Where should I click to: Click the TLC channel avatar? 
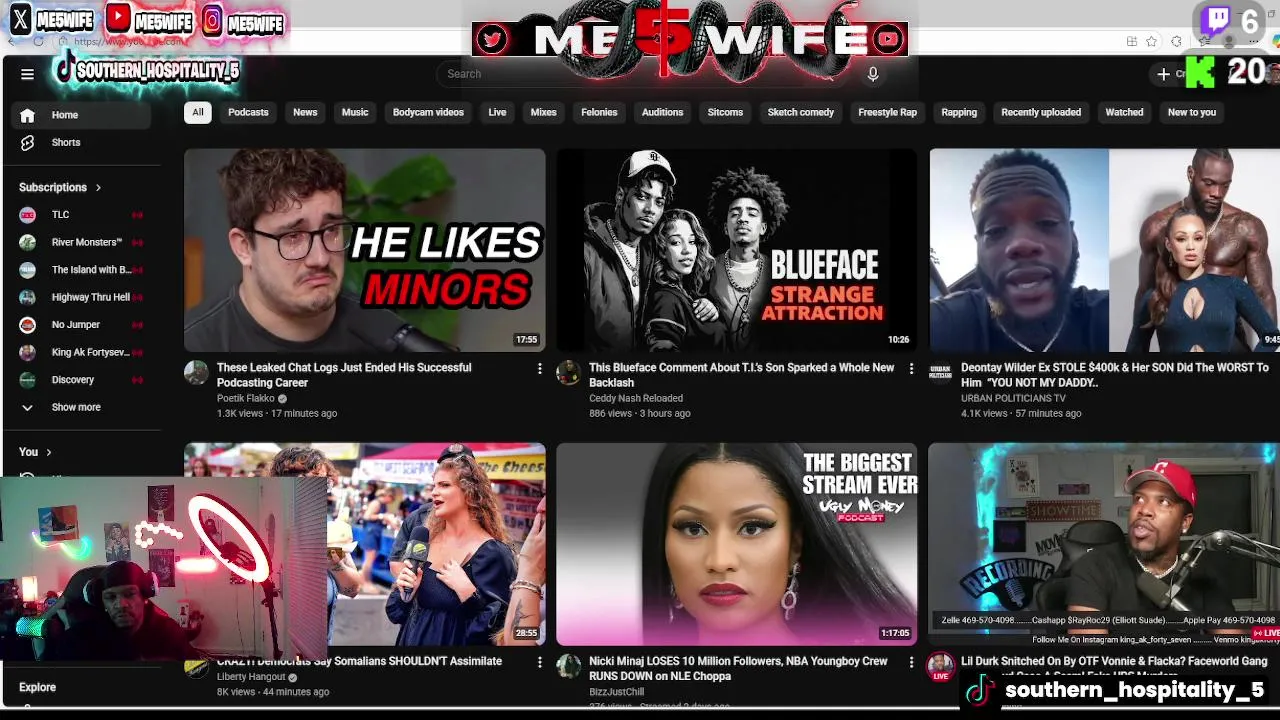coord(28,215)
